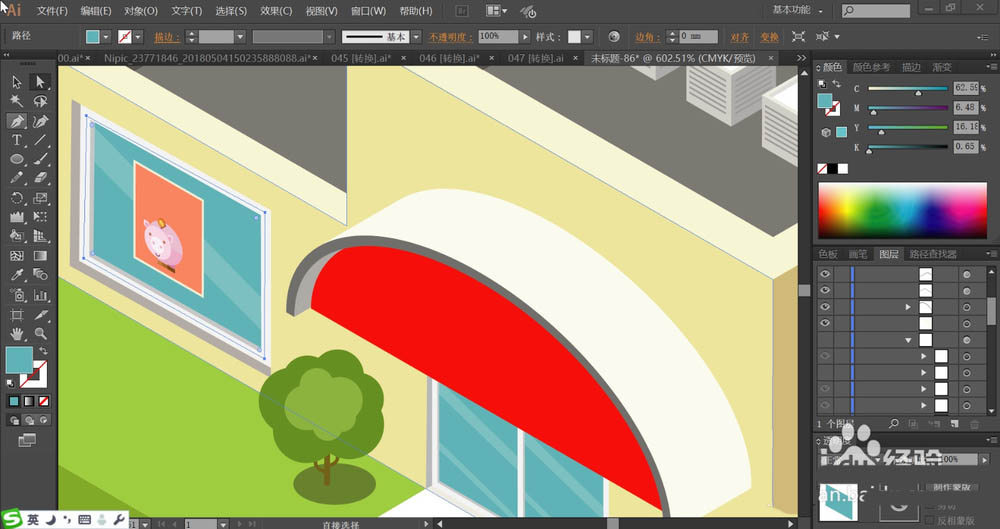Toggle eye icon of topmost layer row
1000x529 pixels.
click(825, 274)
